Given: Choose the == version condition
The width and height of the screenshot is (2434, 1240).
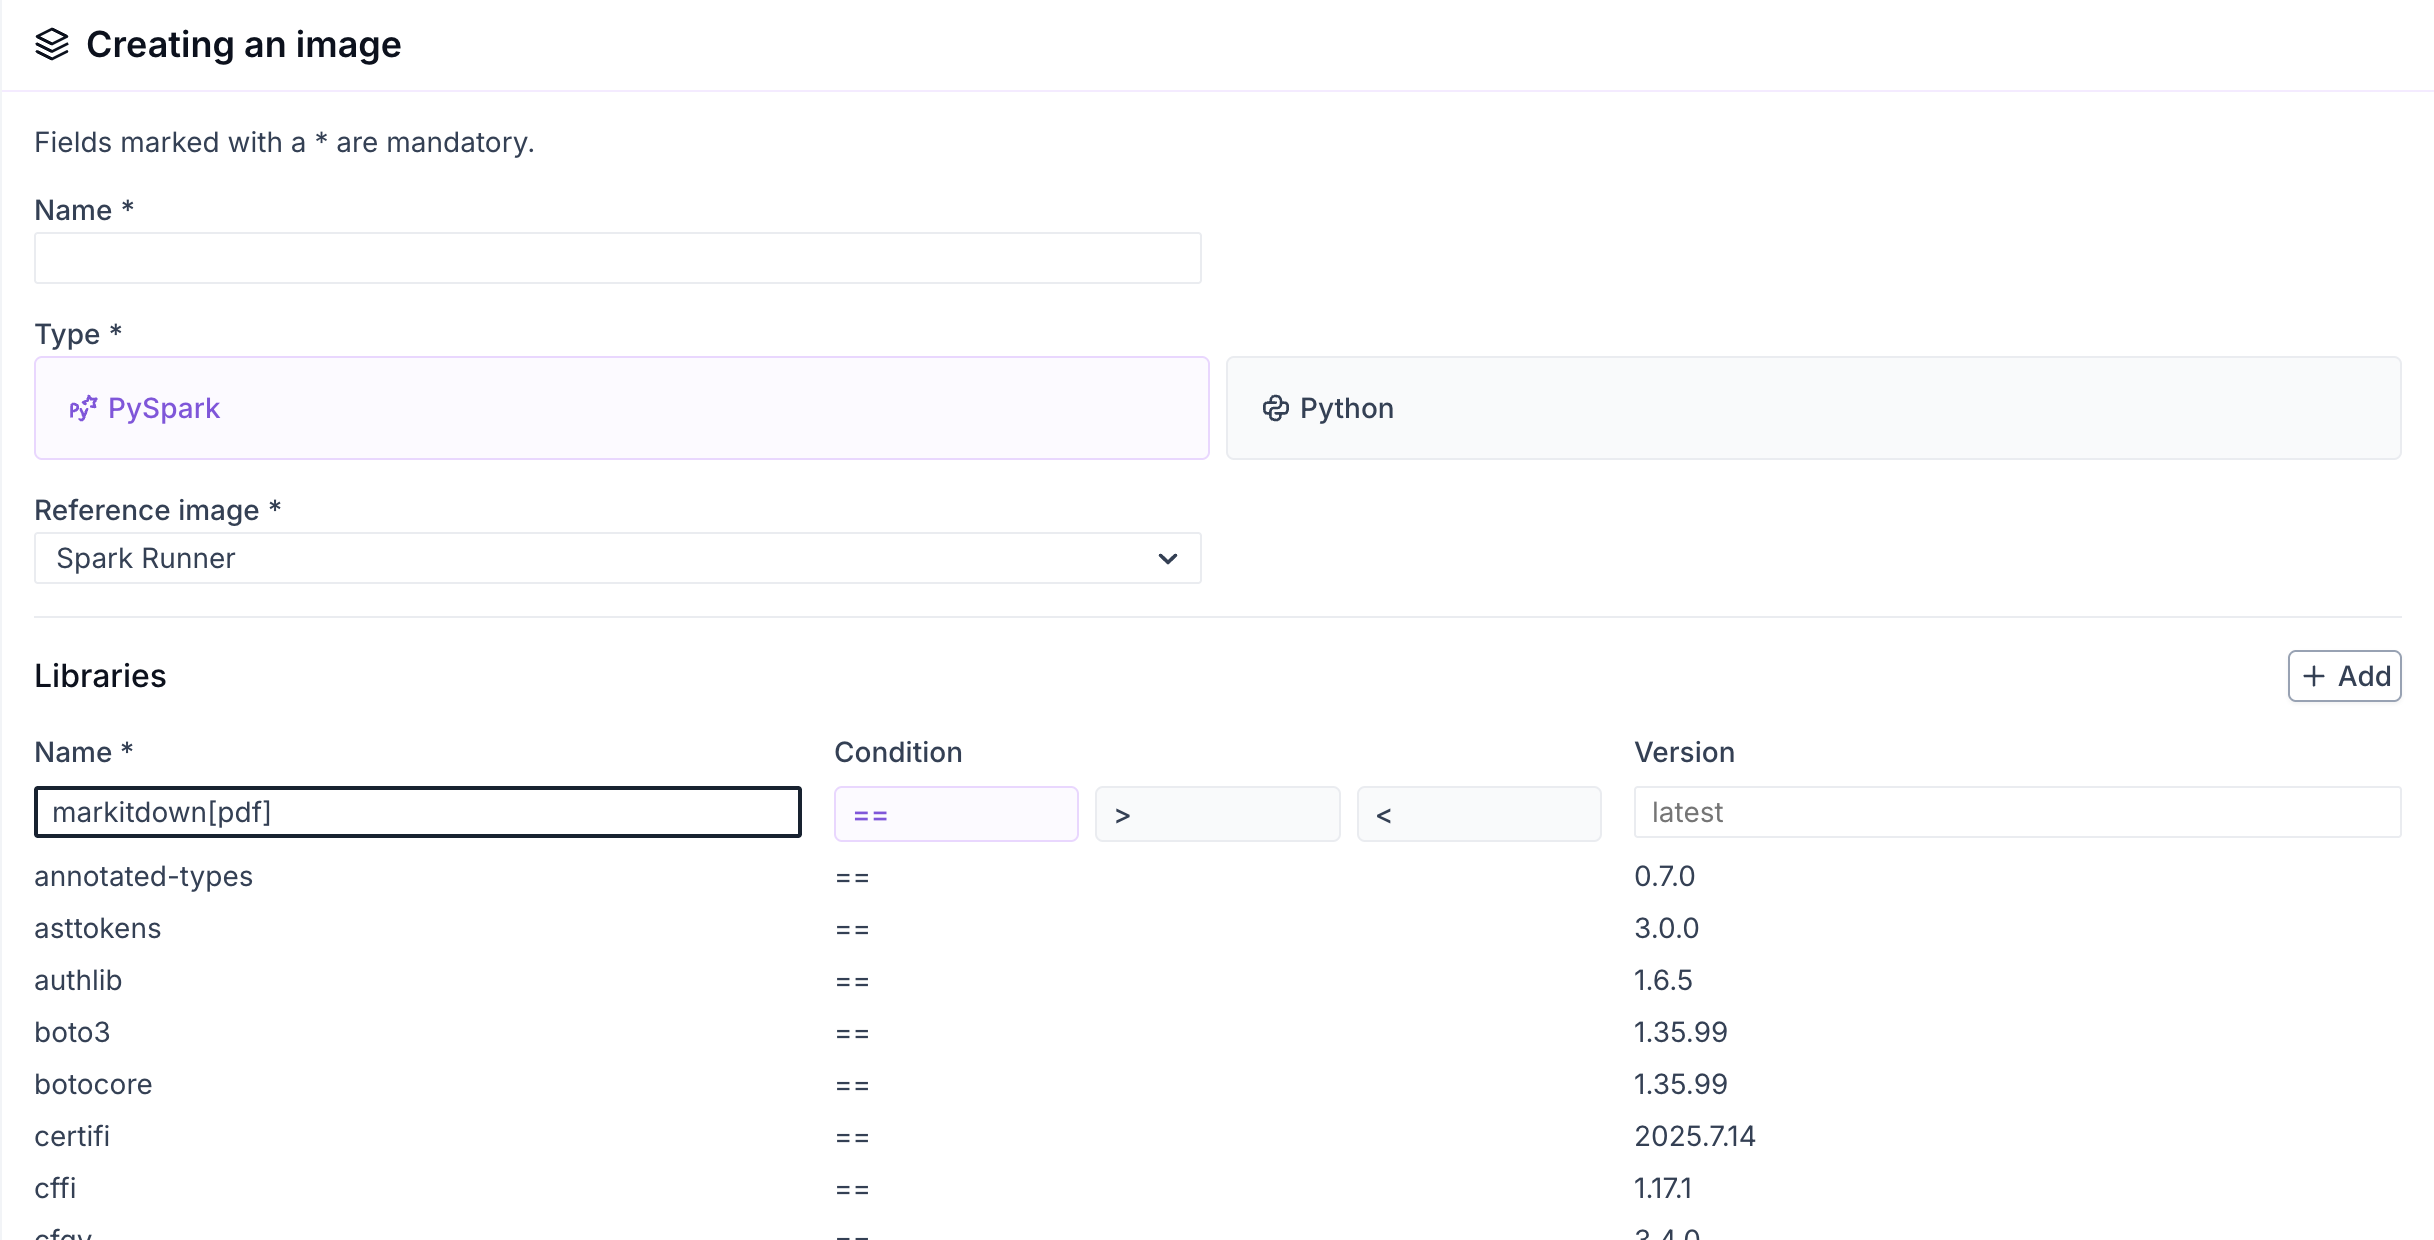Looking at the screenshot, I should click(956, 814).
